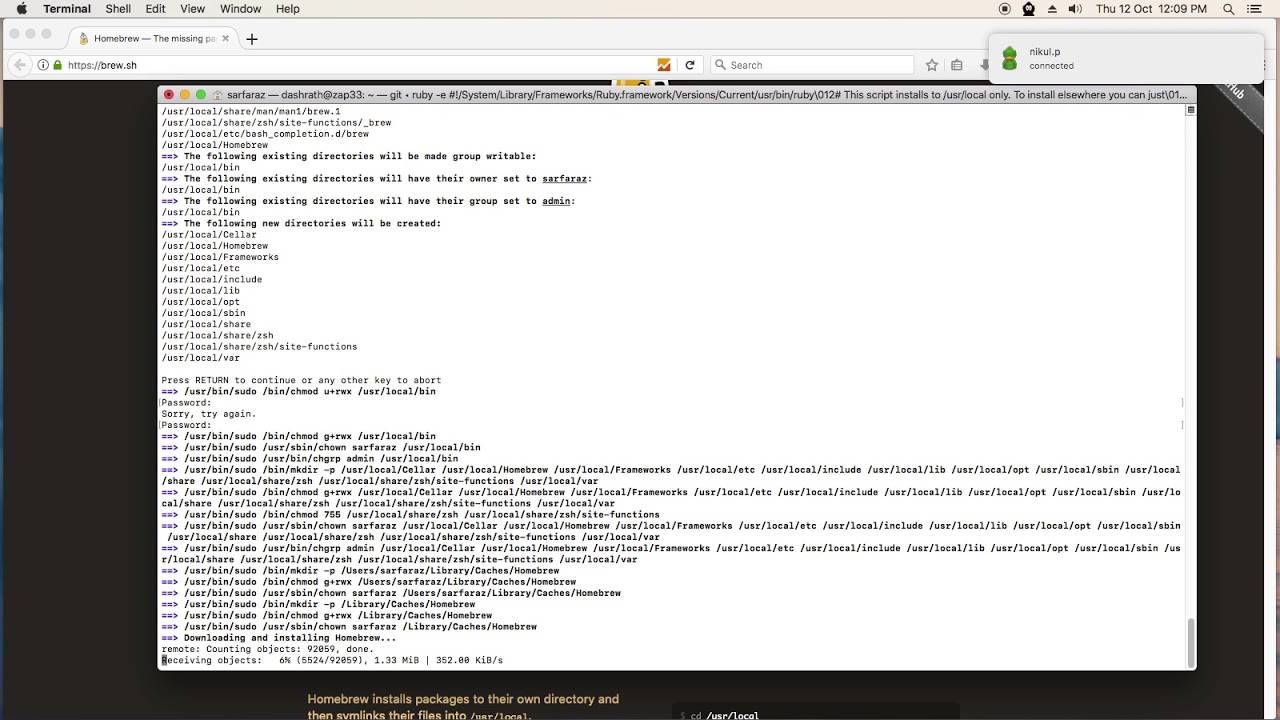This screenshot has height=720, width=1280.
Task: Go back in browser history
Action: tap(20, 65)
